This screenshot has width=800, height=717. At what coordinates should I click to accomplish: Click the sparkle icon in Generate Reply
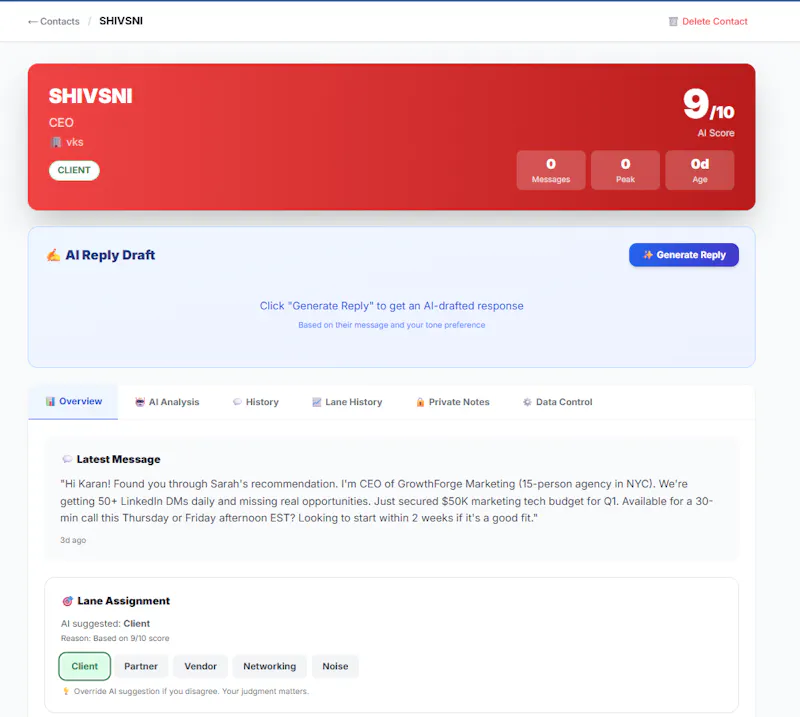[x=648, y=255]
